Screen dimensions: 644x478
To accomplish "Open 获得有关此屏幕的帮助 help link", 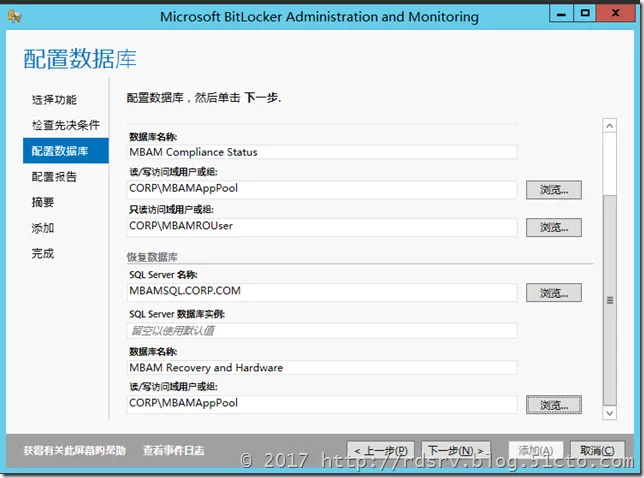I will [74, 450].
